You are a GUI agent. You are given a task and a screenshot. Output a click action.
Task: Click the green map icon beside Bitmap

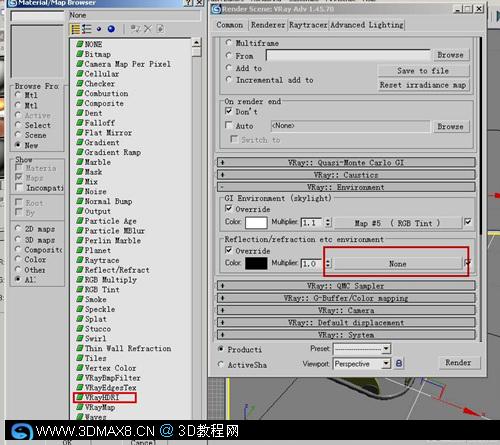(79, 54)
